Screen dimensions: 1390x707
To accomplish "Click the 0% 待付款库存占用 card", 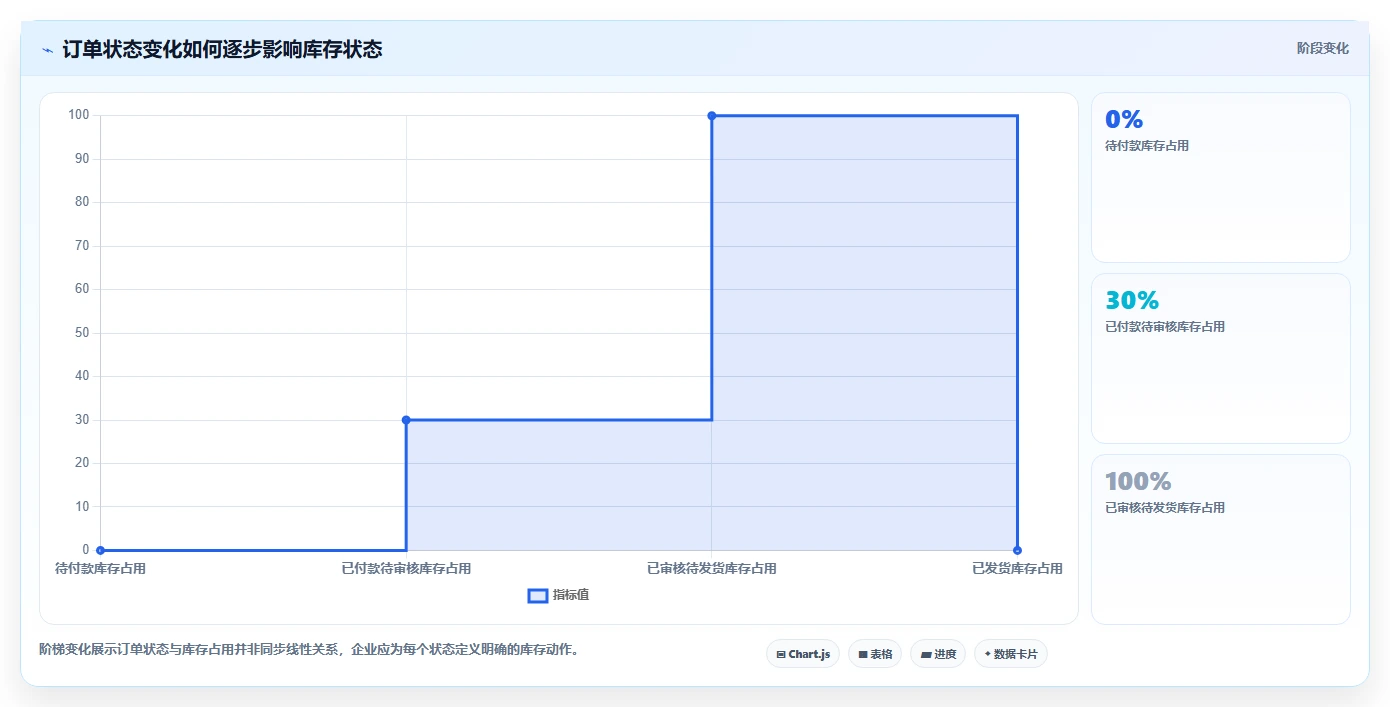I will pos(1221,178).
